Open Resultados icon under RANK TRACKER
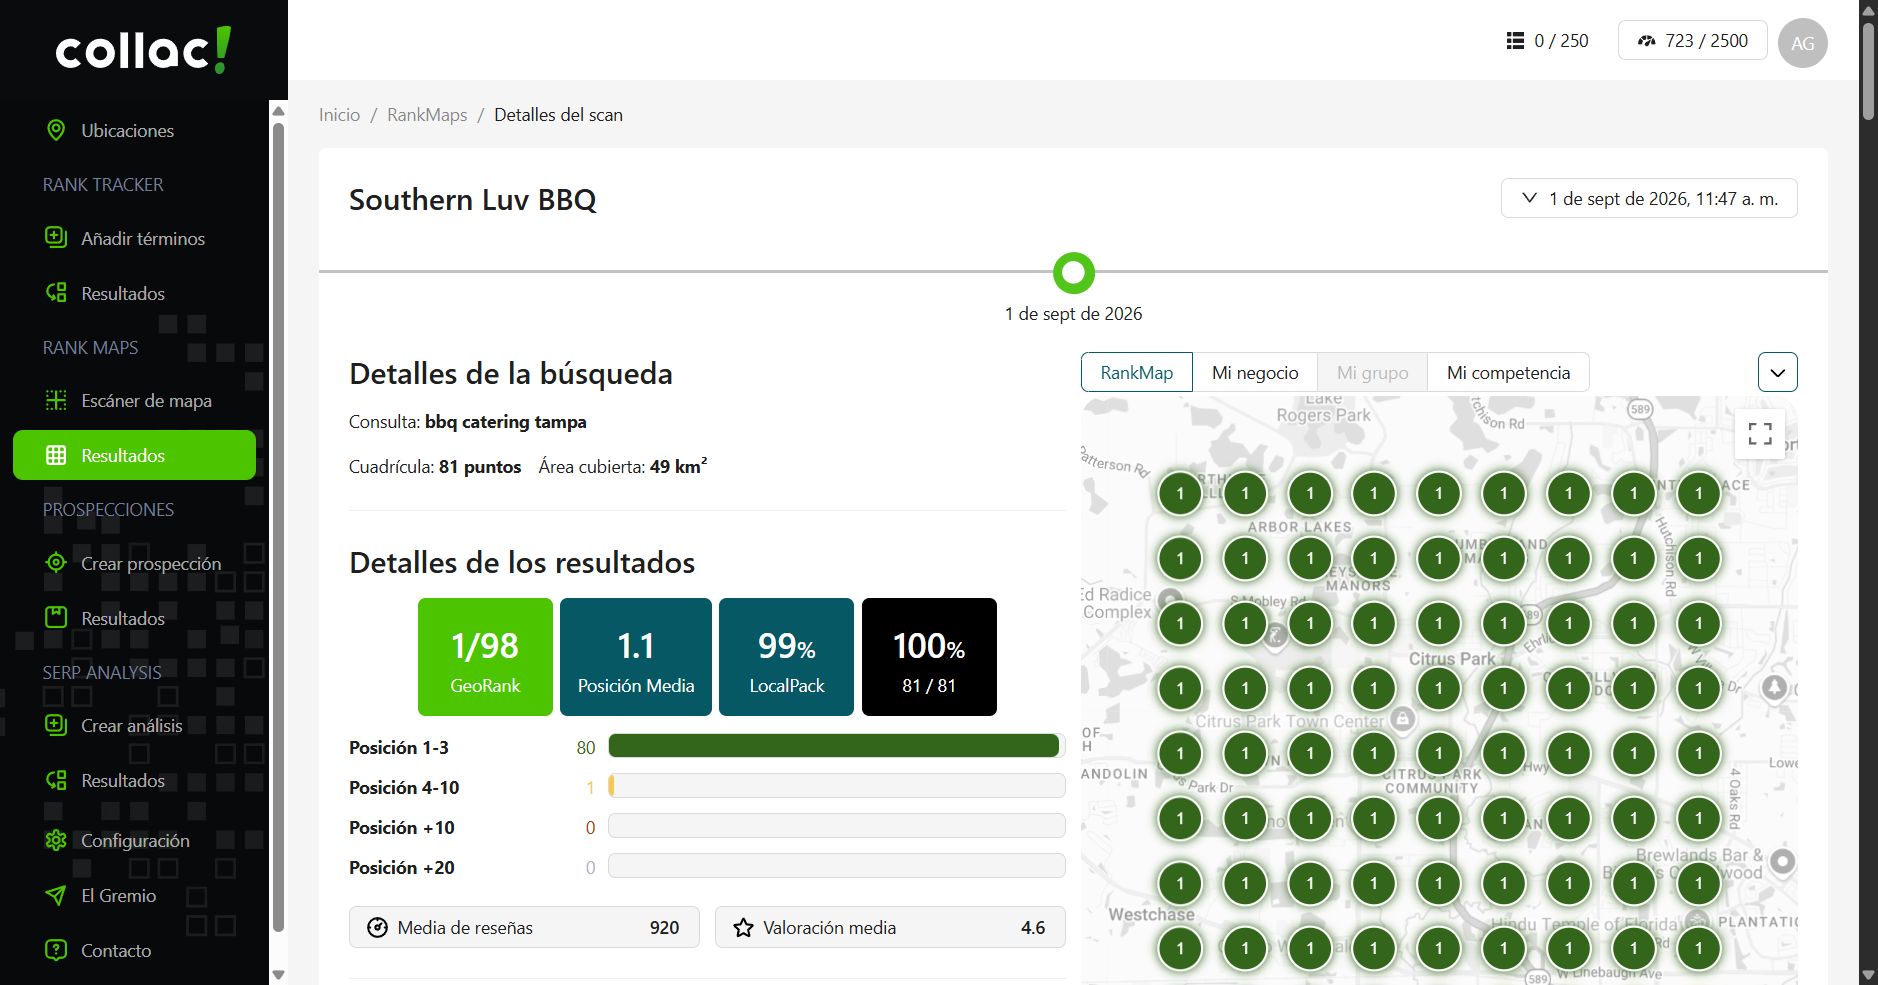 (56, 293)
